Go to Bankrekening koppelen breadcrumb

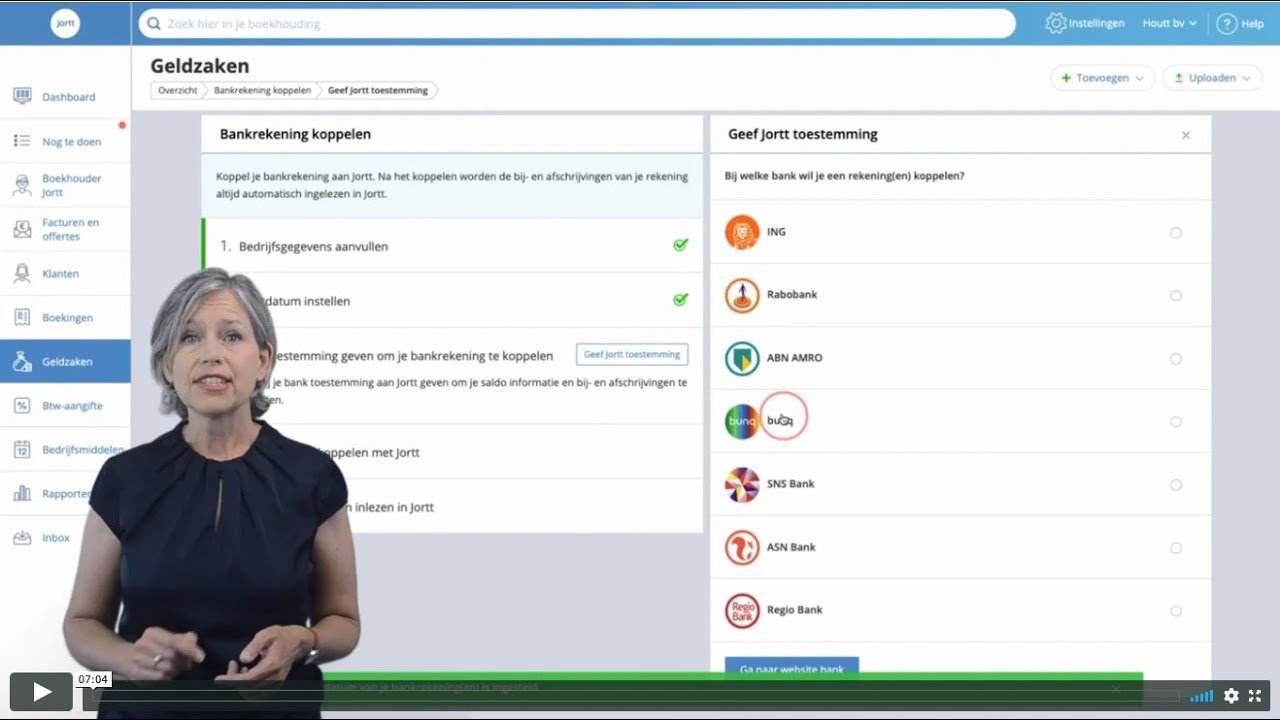262,90
